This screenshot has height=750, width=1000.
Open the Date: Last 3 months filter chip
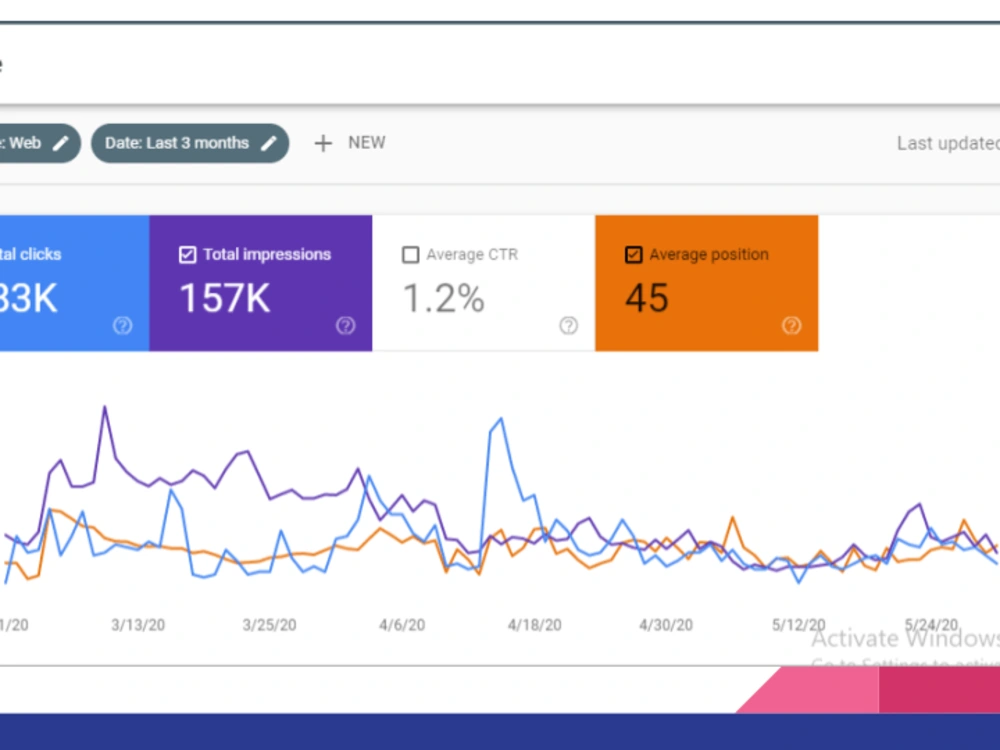tap(190, 143)
